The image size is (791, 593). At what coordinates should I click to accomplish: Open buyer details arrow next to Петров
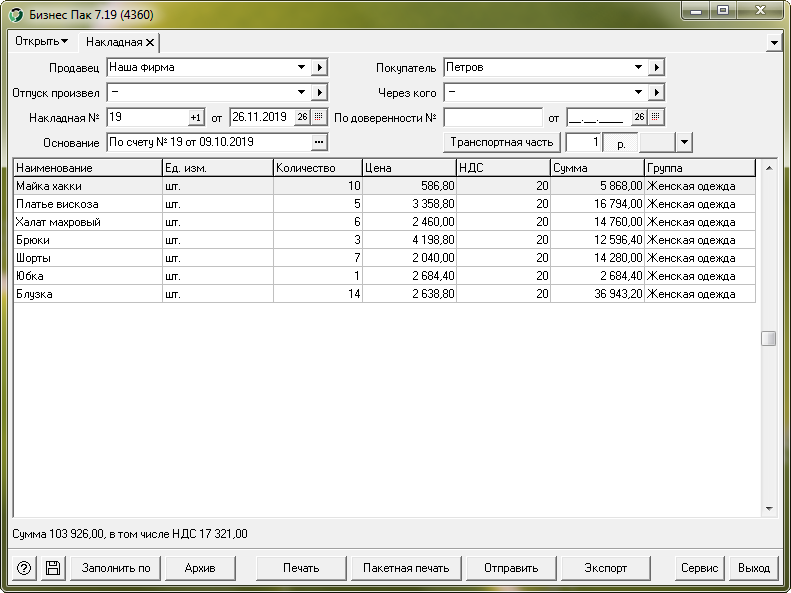656,68
